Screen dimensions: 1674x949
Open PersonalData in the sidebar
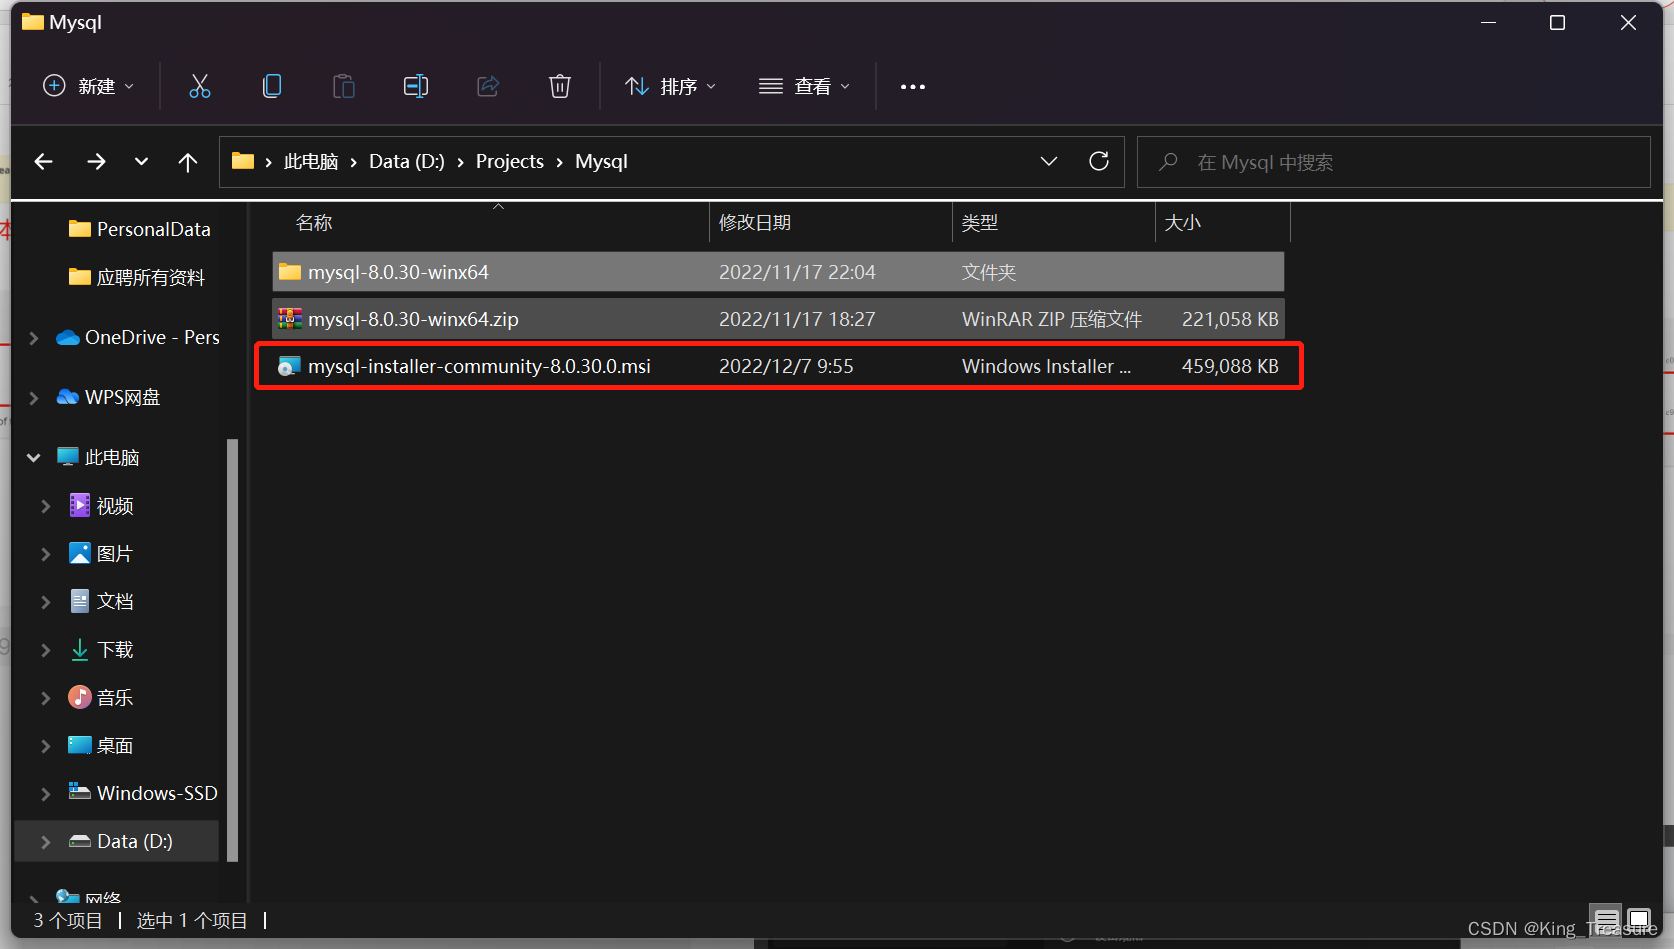[139, 229]
